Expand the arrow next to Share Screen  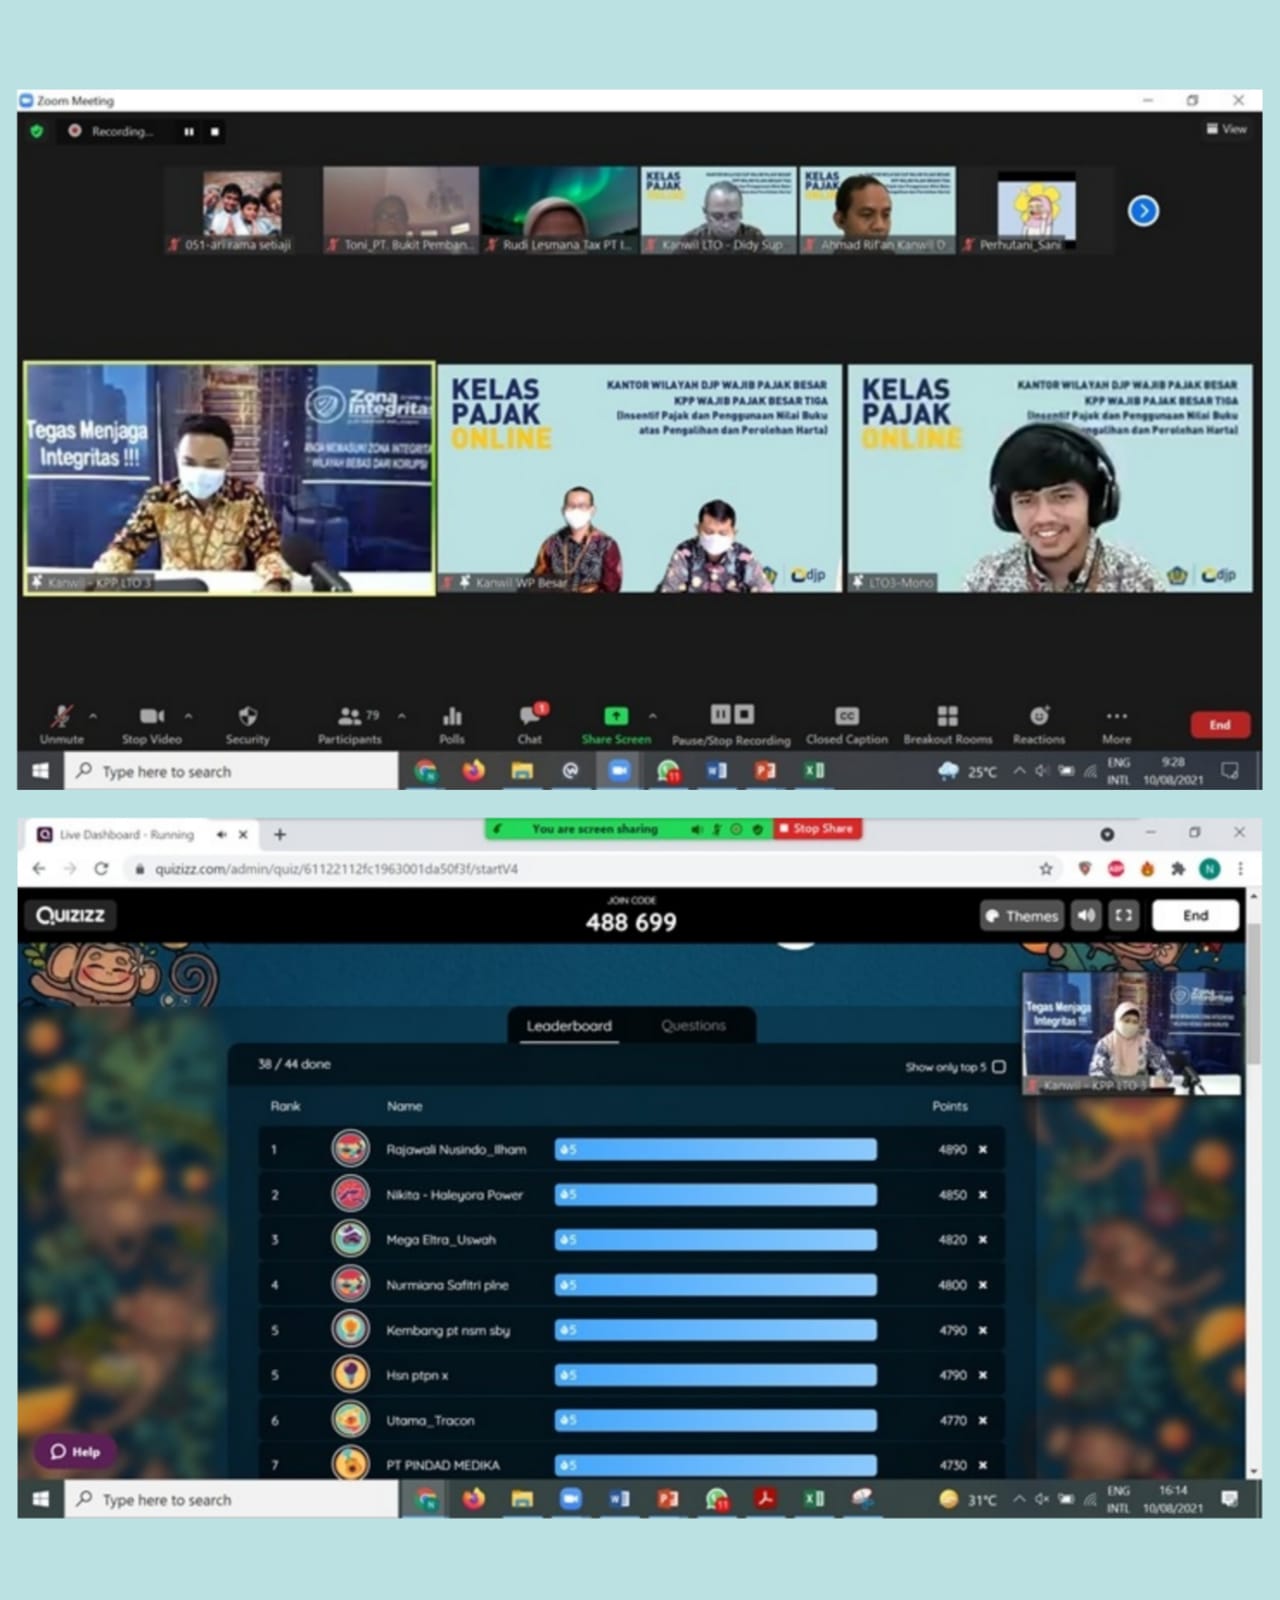click(653, 716)
